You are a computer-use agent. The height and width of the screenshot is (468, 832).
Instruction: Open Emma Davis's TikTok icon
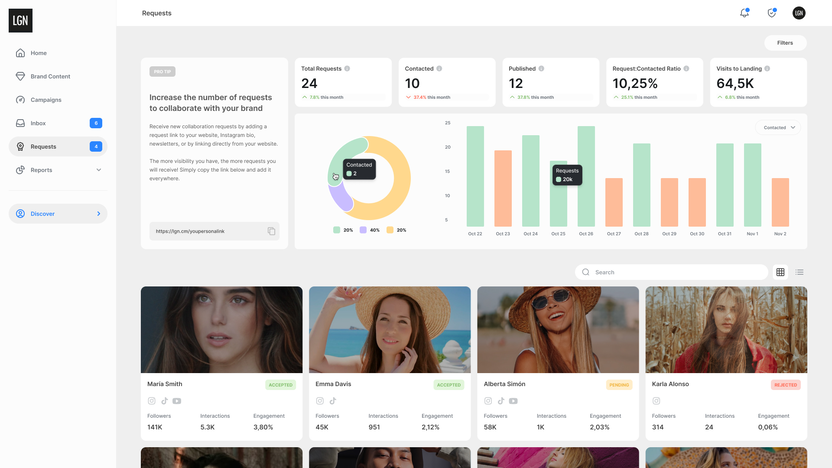coord(332,401)
